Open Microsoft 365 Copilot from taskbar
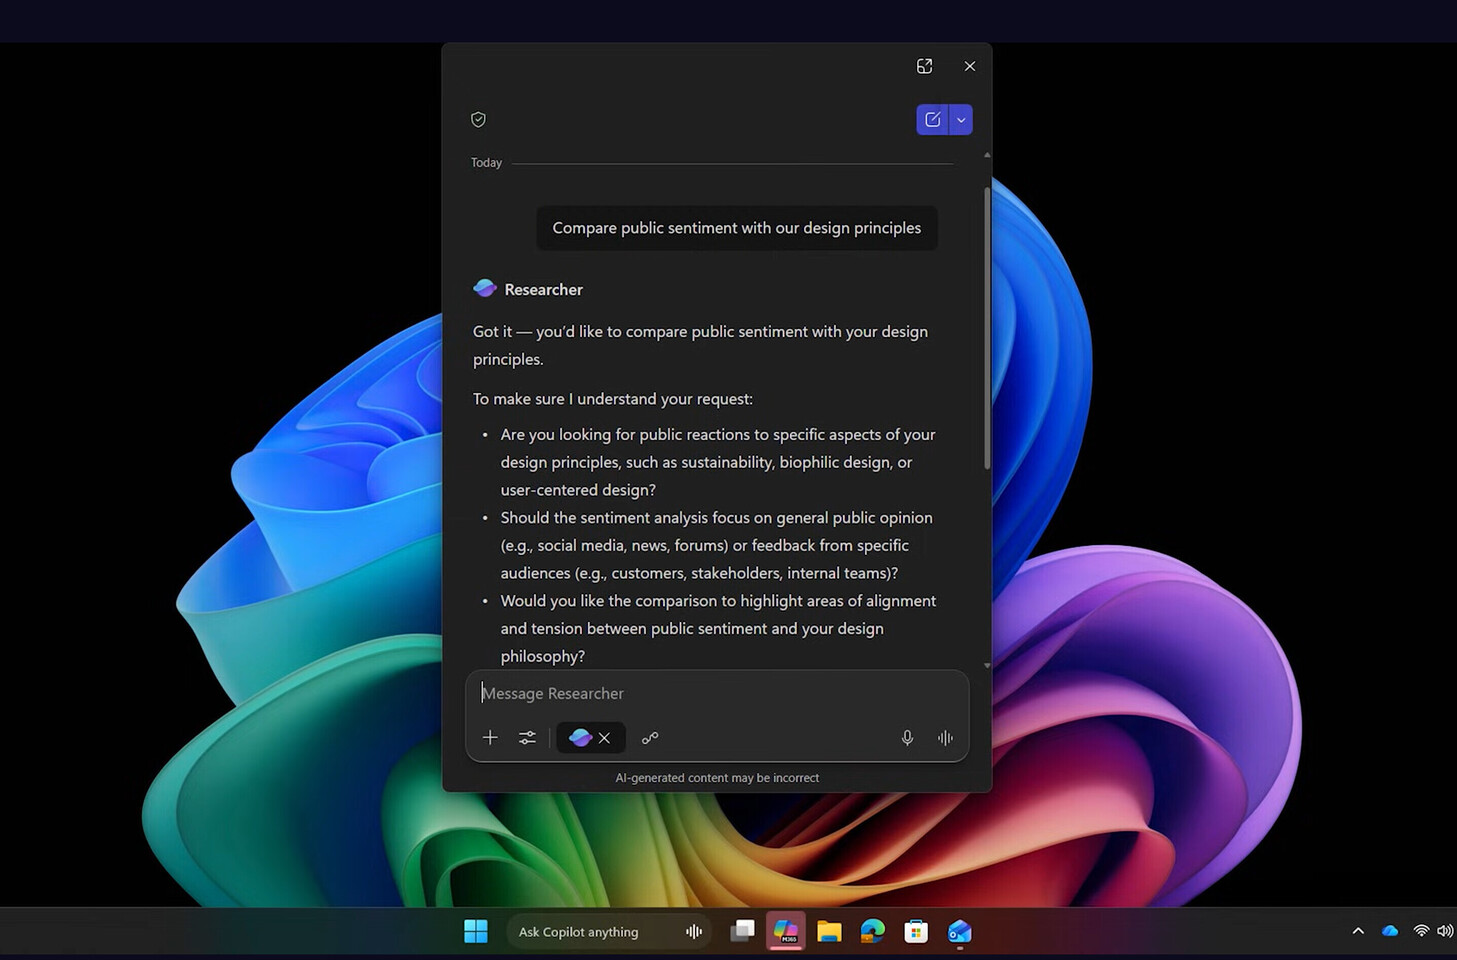This screenshot has width=1457, height=960. click(786, 931)
